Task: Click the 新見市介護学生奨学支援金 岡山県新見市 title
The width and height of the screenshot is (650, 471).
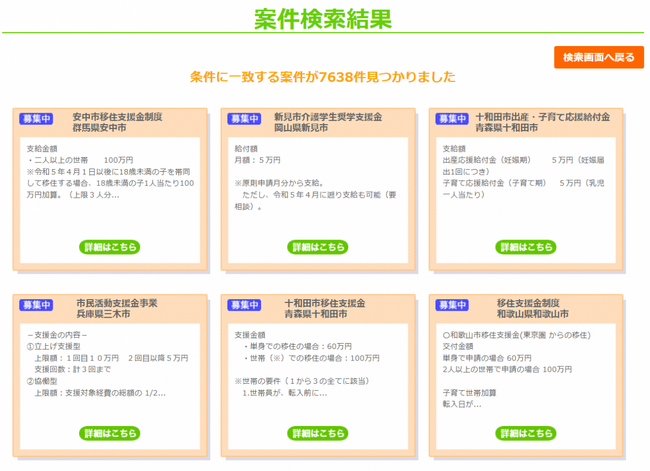Action: pyautogui.click(x=329, y=123)
